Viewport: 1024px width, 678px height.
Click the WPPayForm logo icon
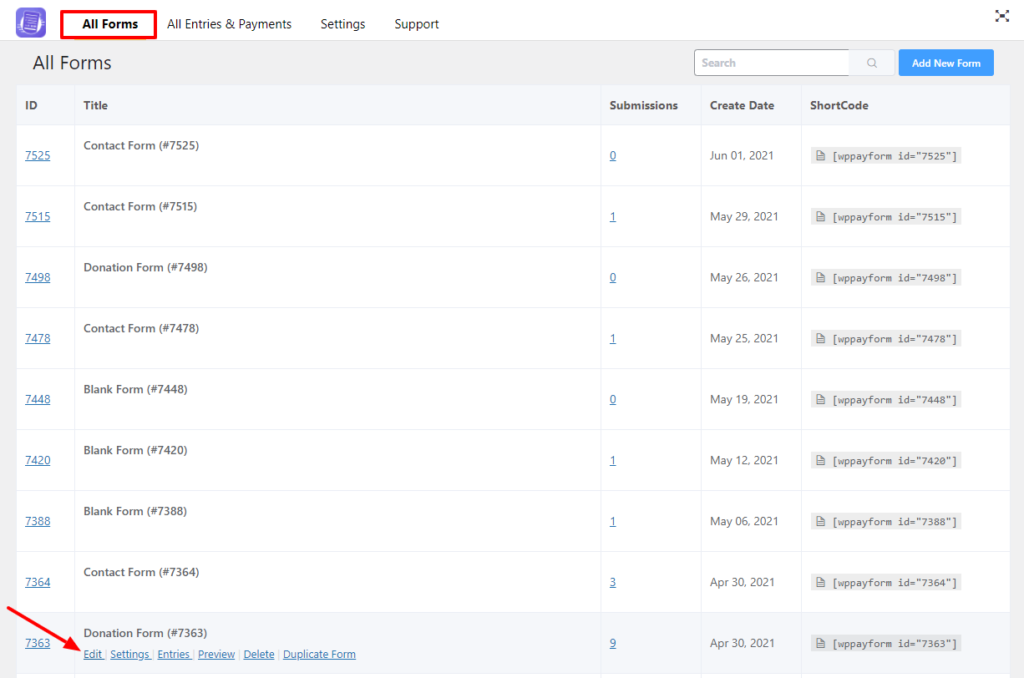click(x=31, y=22)
